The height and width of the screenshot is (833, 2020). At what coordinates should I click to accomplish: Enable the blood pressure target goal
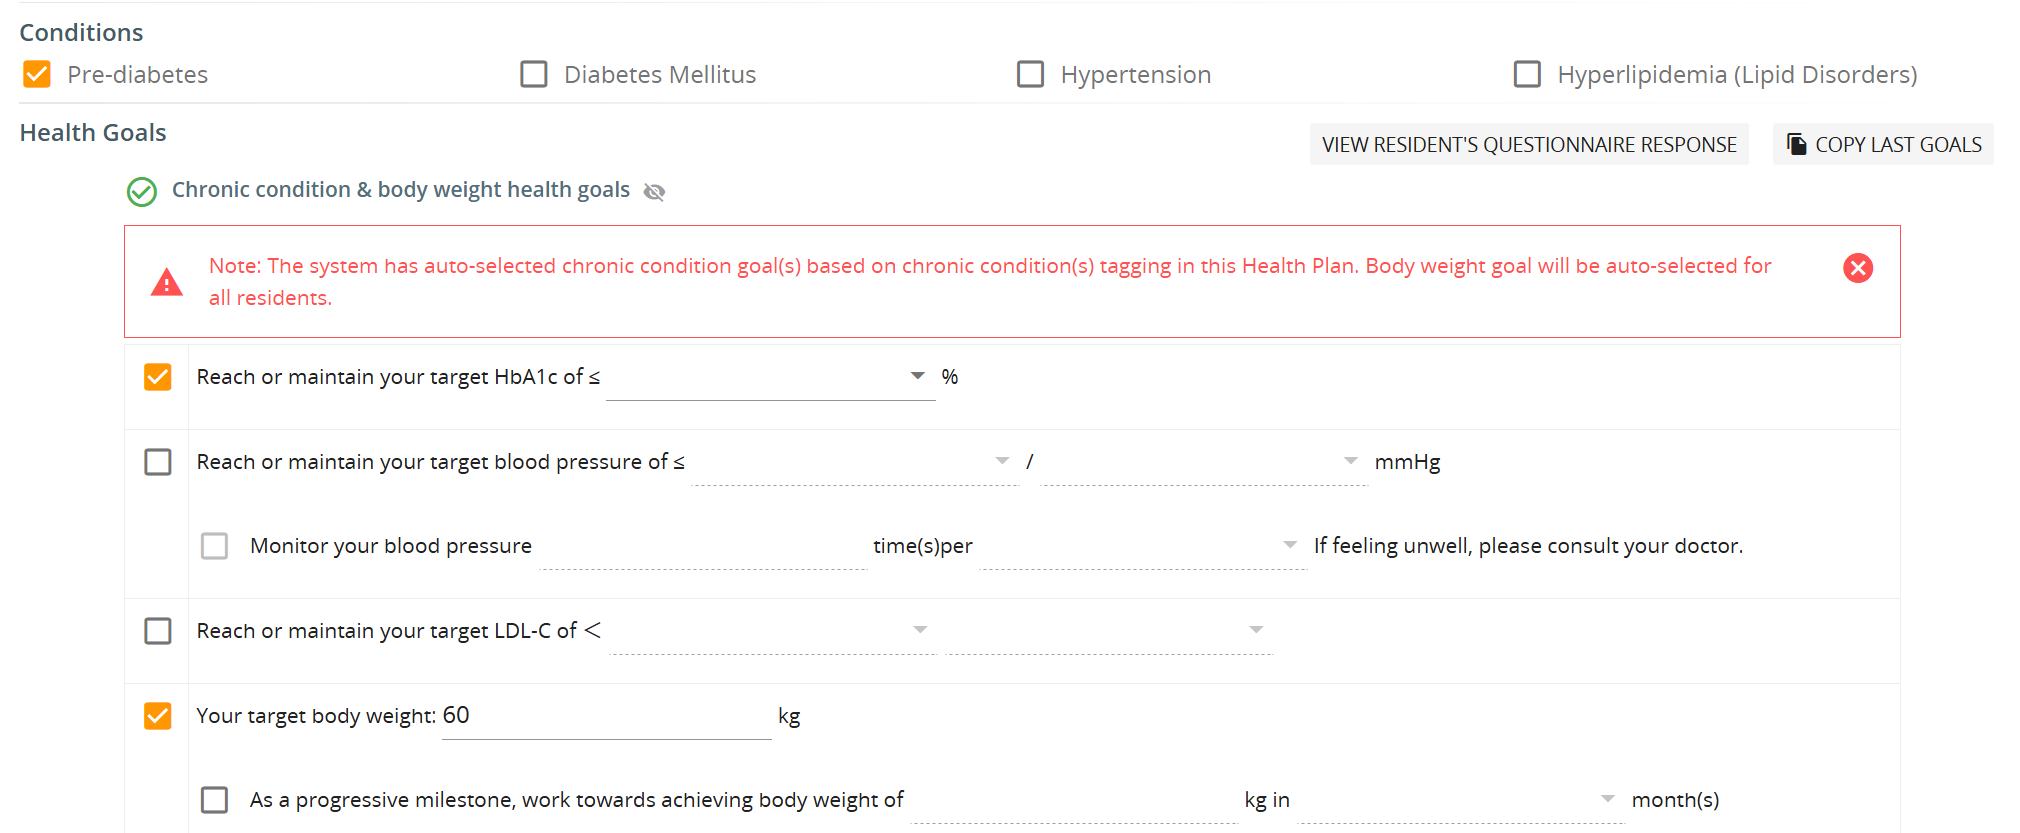[158, 462]
